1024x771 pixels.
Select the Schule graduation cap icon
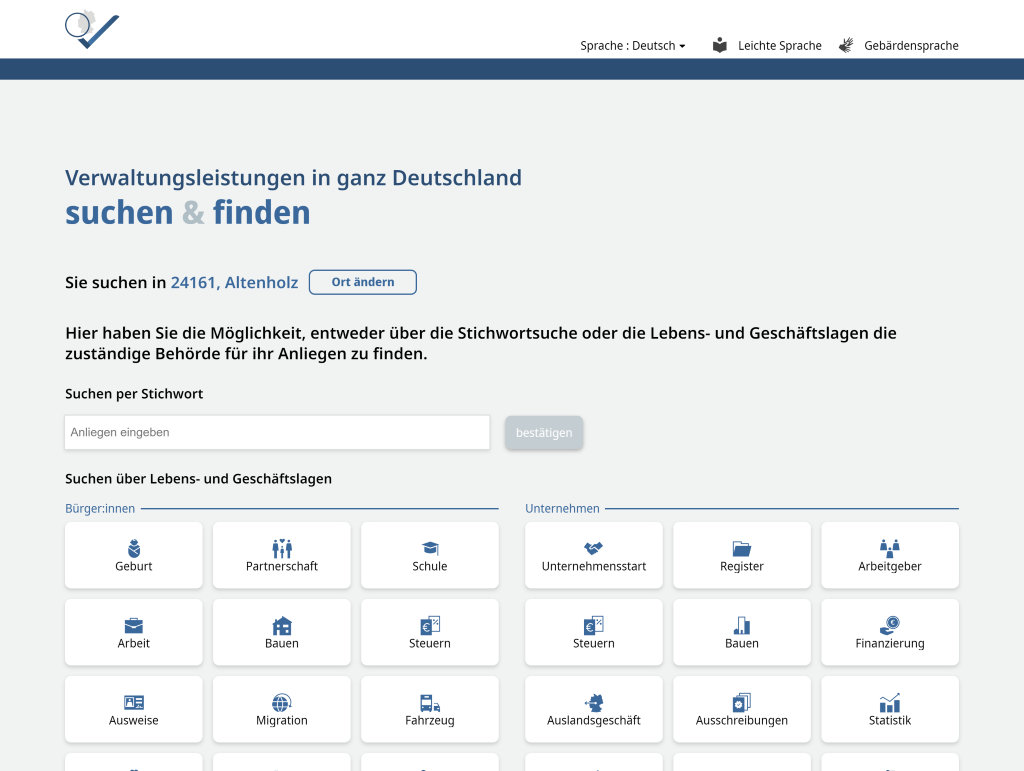(430, 548)
